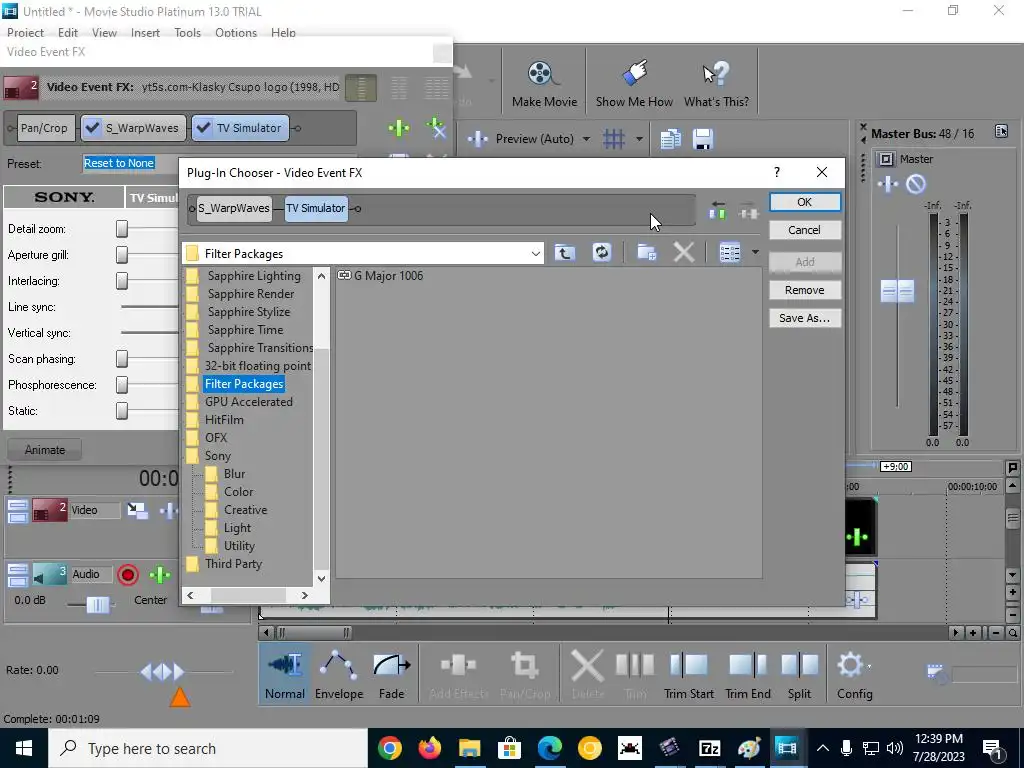The image size is (1024, 768).
Task: Adjust the Static slider handle
Action: 122,411
